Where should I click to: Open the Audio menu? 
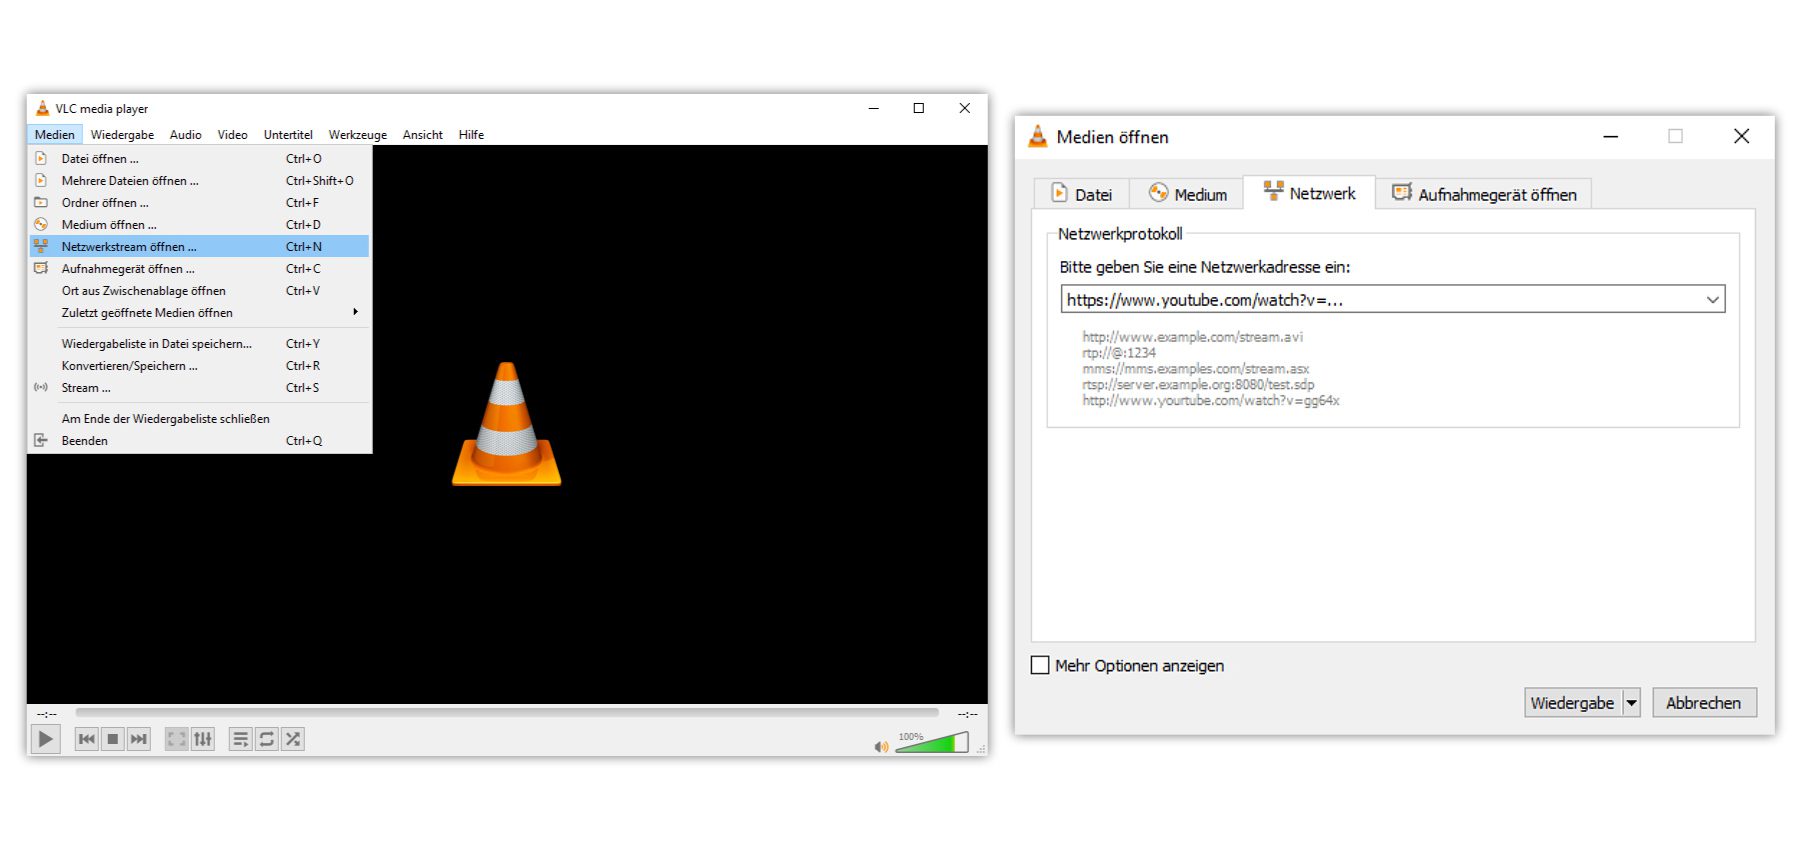(x=185, y=134)
